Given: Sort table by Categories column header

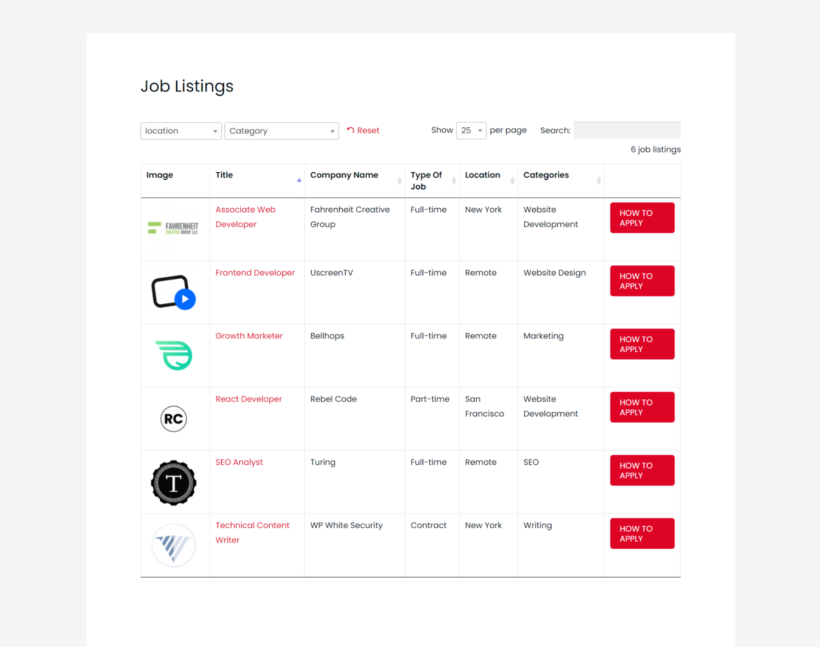Looking at the screenshot, I should pyautogui.click(x=546, y=175).
